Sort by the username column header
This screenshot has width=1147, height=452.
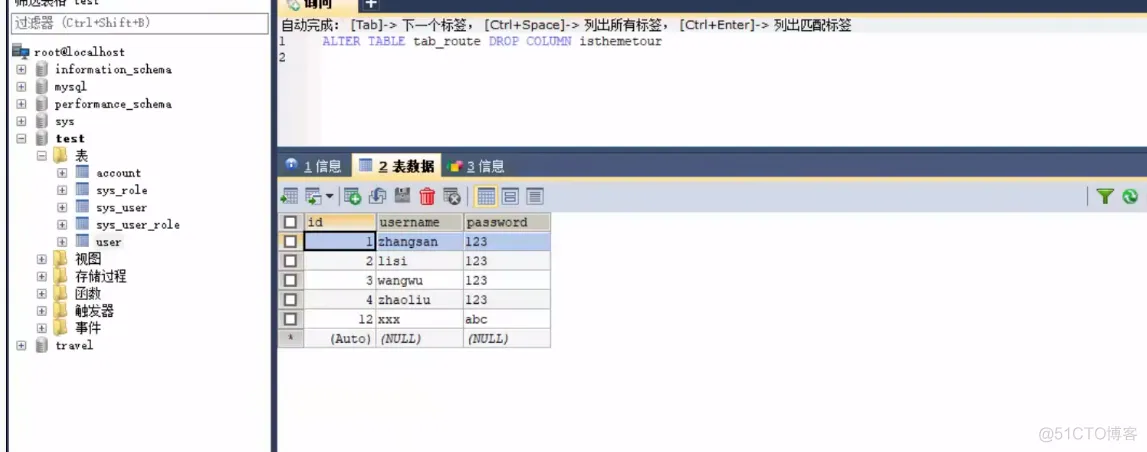420,222
